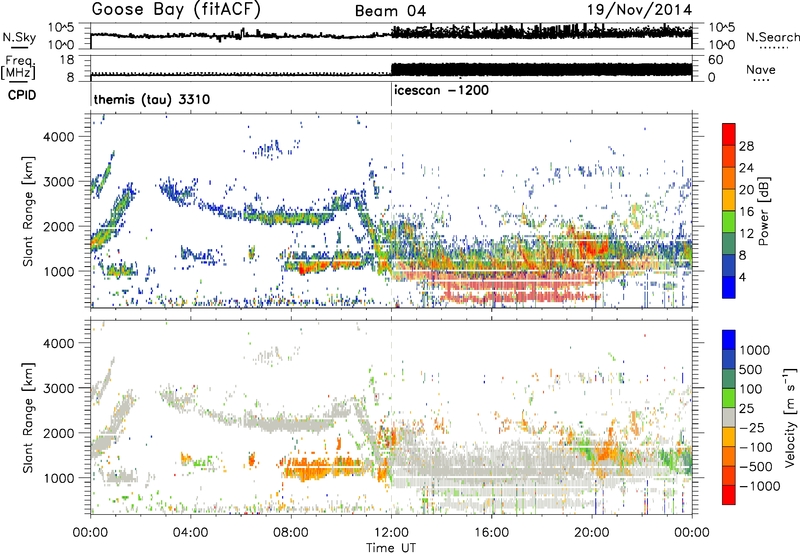
Task: Click the CPID row label
Action: point(22,95)
